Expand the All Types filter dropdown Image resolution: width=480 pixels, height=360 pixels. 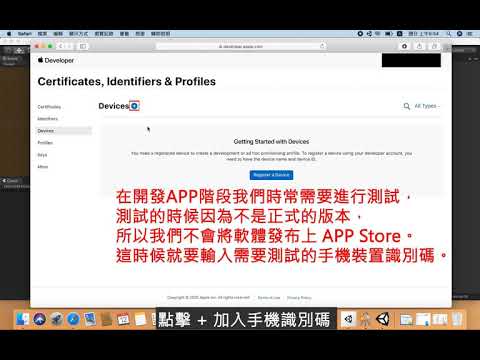(x=427, y=106)
